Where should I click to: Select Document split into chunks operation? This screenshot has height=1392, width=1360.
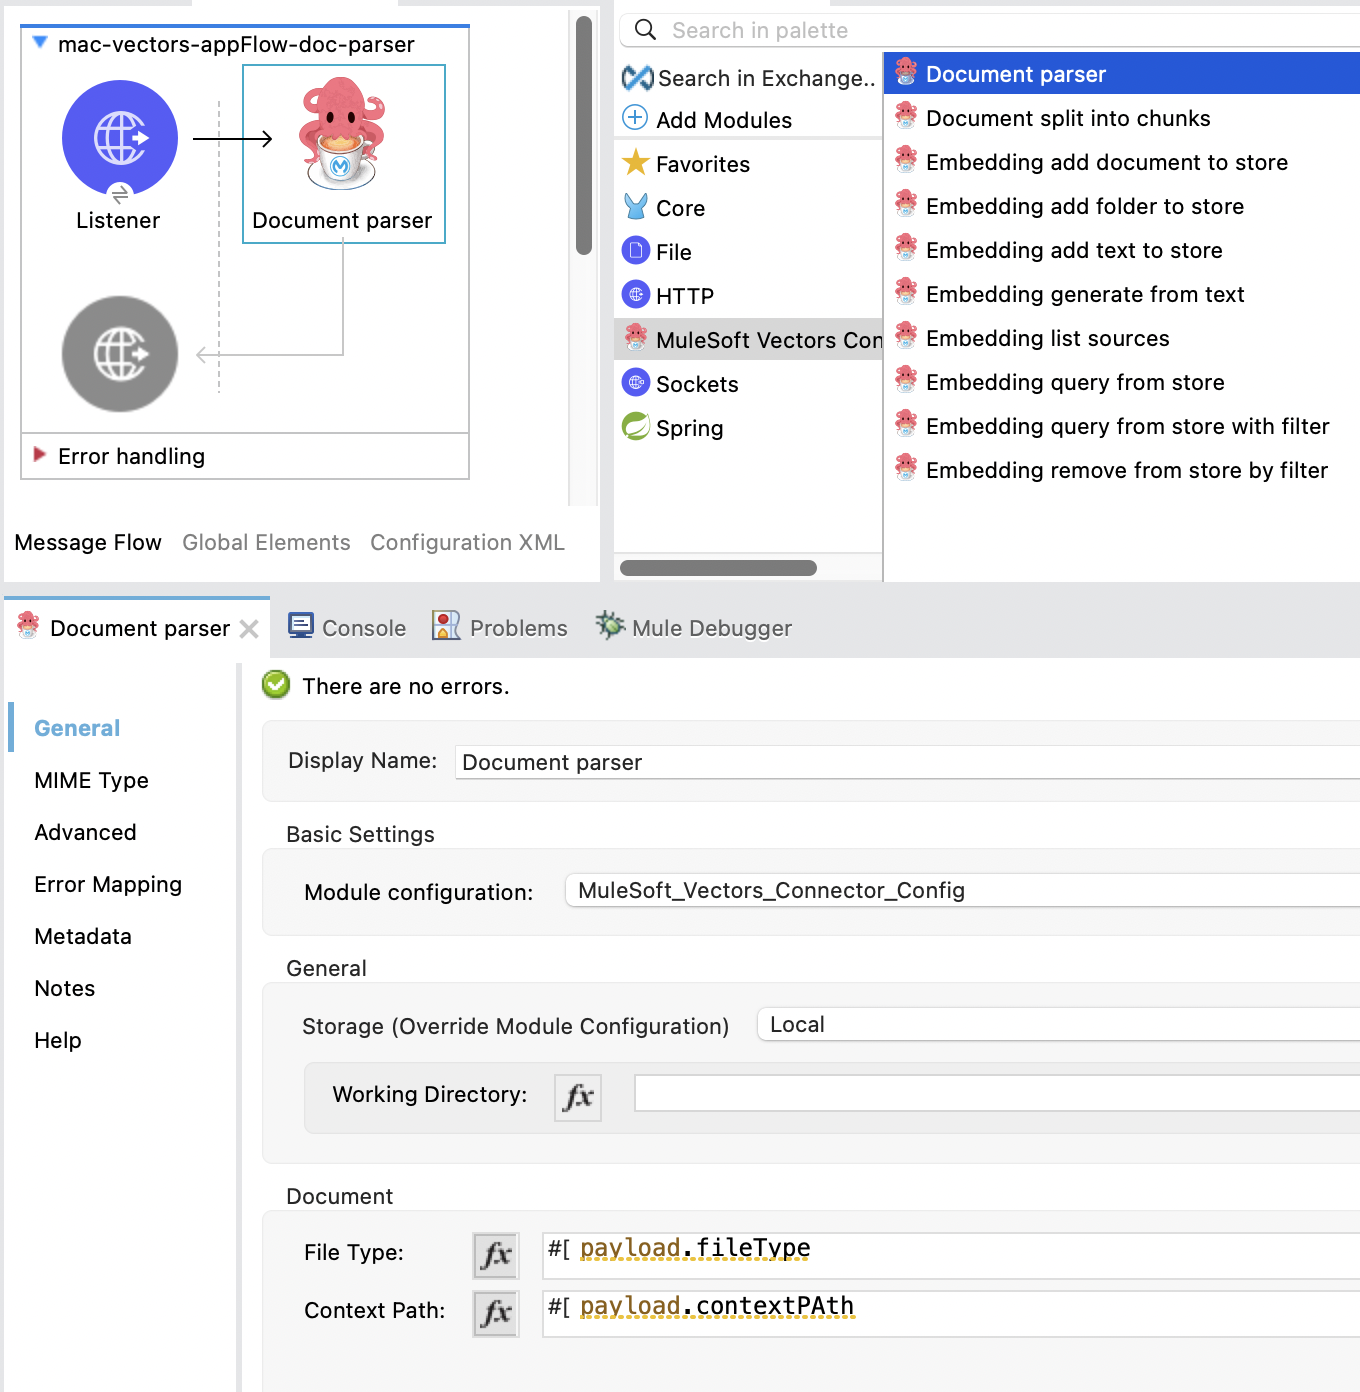click(1052, 118)
